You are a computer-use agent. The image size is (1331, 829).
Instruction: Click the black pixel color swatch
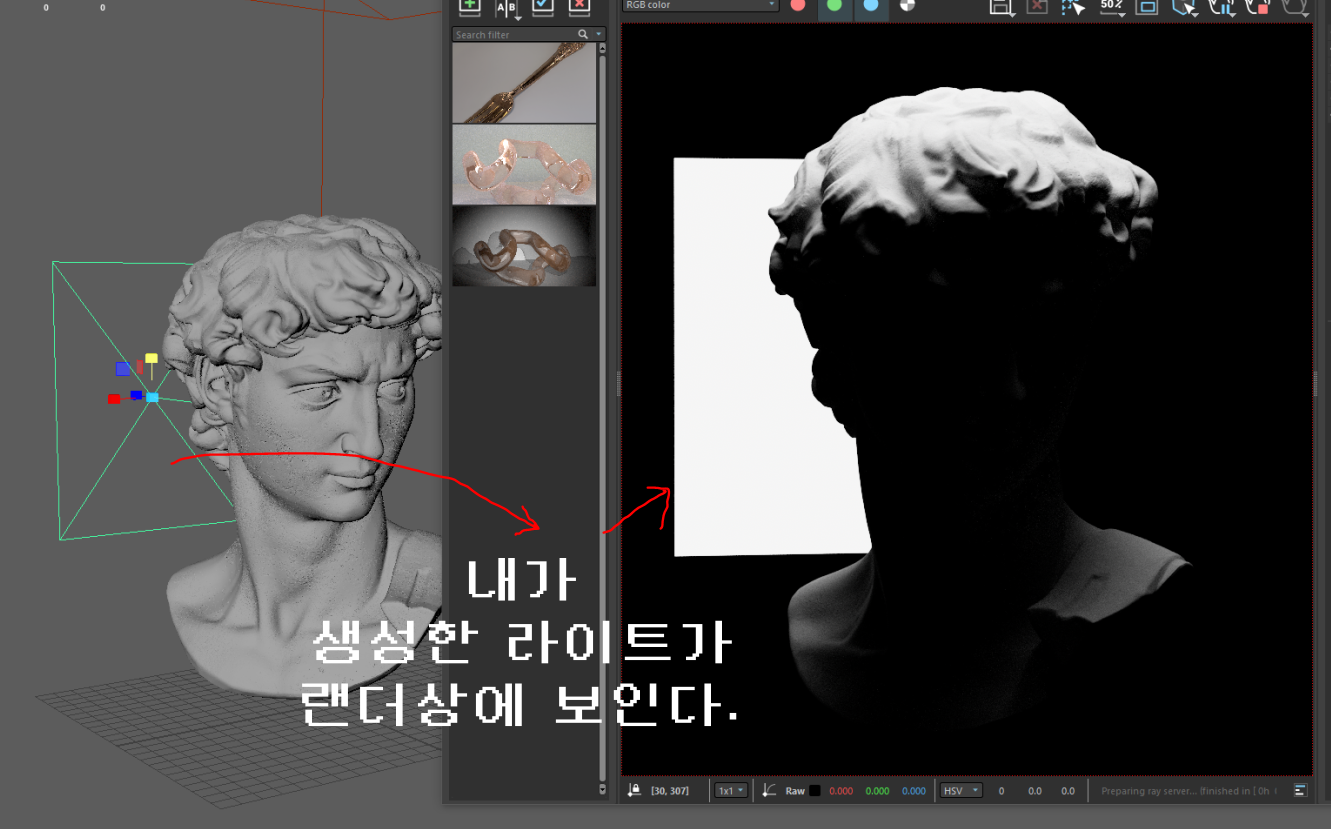815,790
